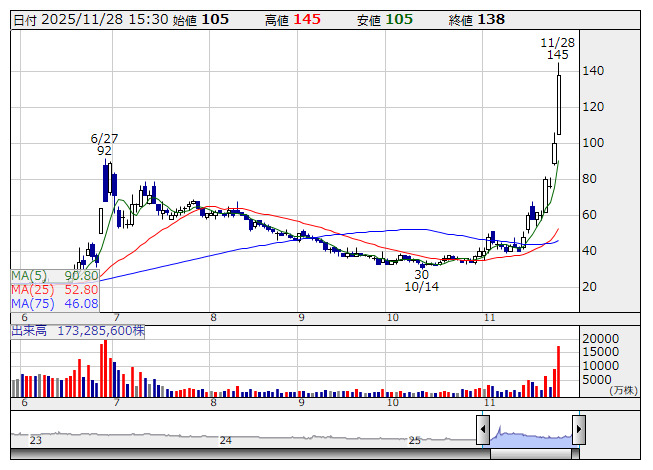Click the left range slider handle arrow
Image resolution: width=653 pixels, height=470 pixels.
(482, 432)
